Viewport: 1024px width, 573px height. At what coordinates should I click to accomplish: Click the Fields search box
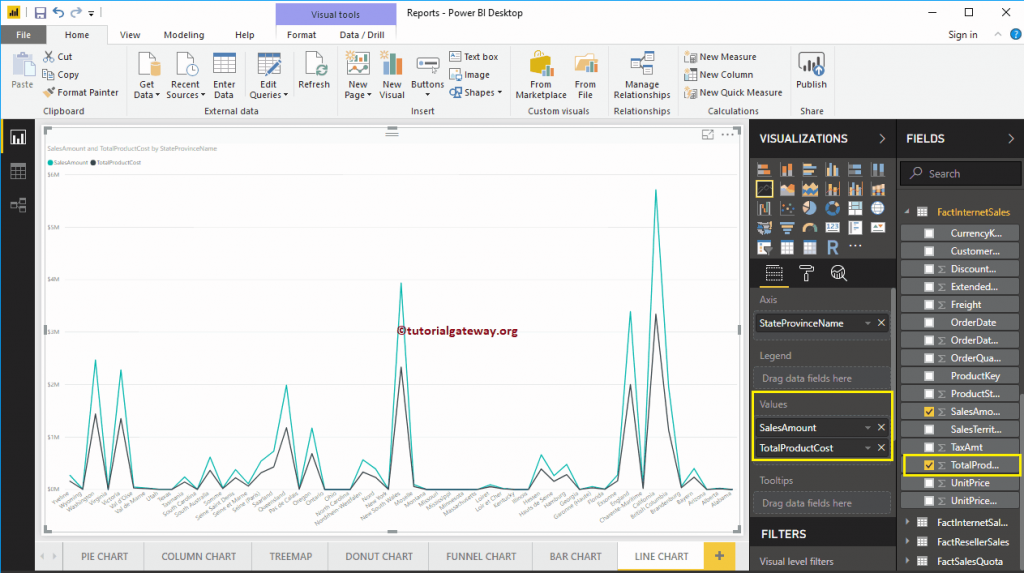(960, 173)
